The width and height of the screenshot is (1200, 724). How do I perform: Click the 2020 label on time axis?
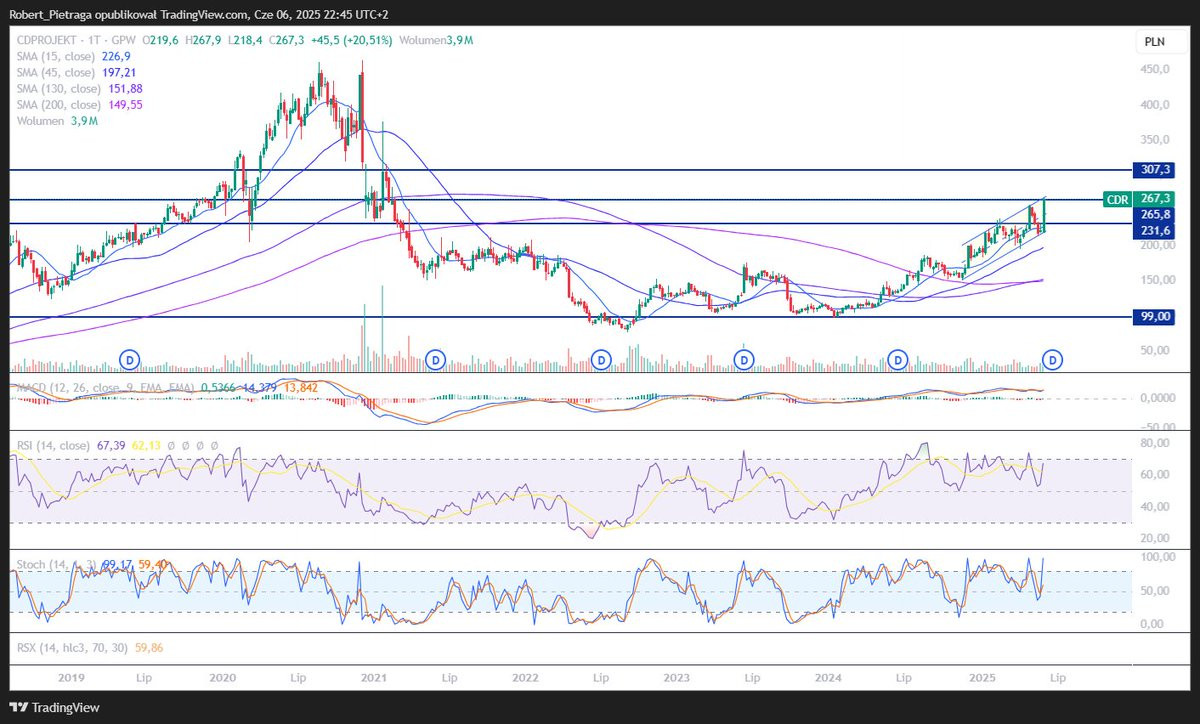click(221, 677)
